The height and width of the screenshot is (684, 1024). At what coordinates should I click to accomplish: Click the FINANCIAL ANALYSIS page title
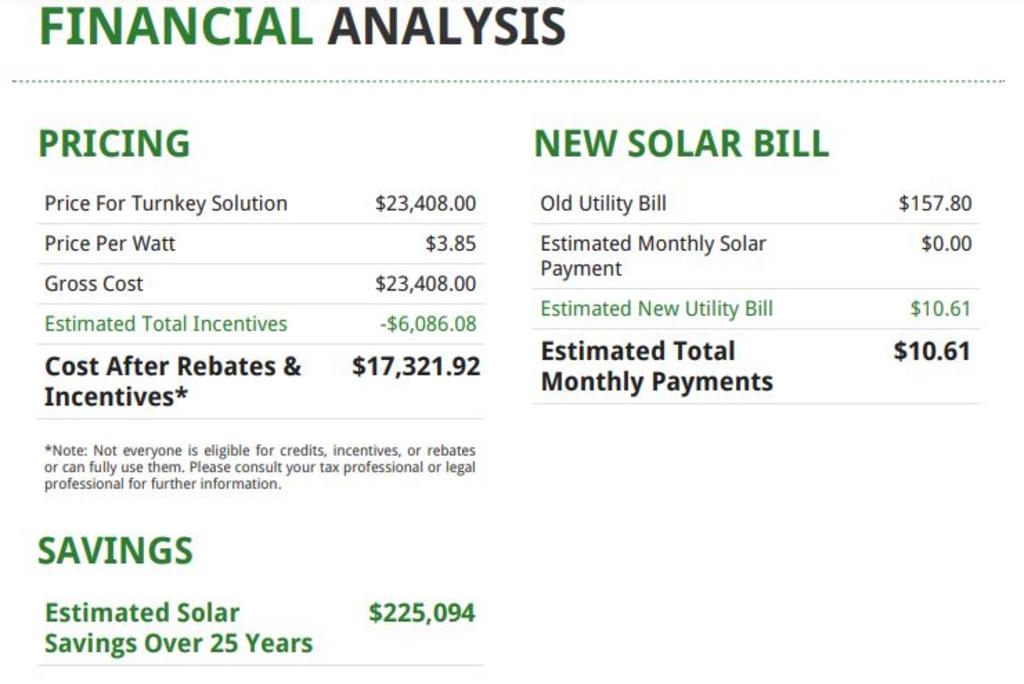click(x=302, y=27)
